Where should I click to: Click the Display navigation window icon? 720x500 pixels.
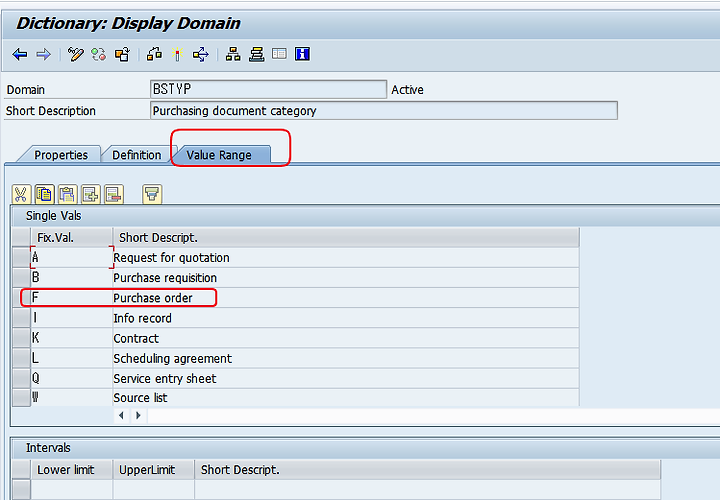[257, 55]
